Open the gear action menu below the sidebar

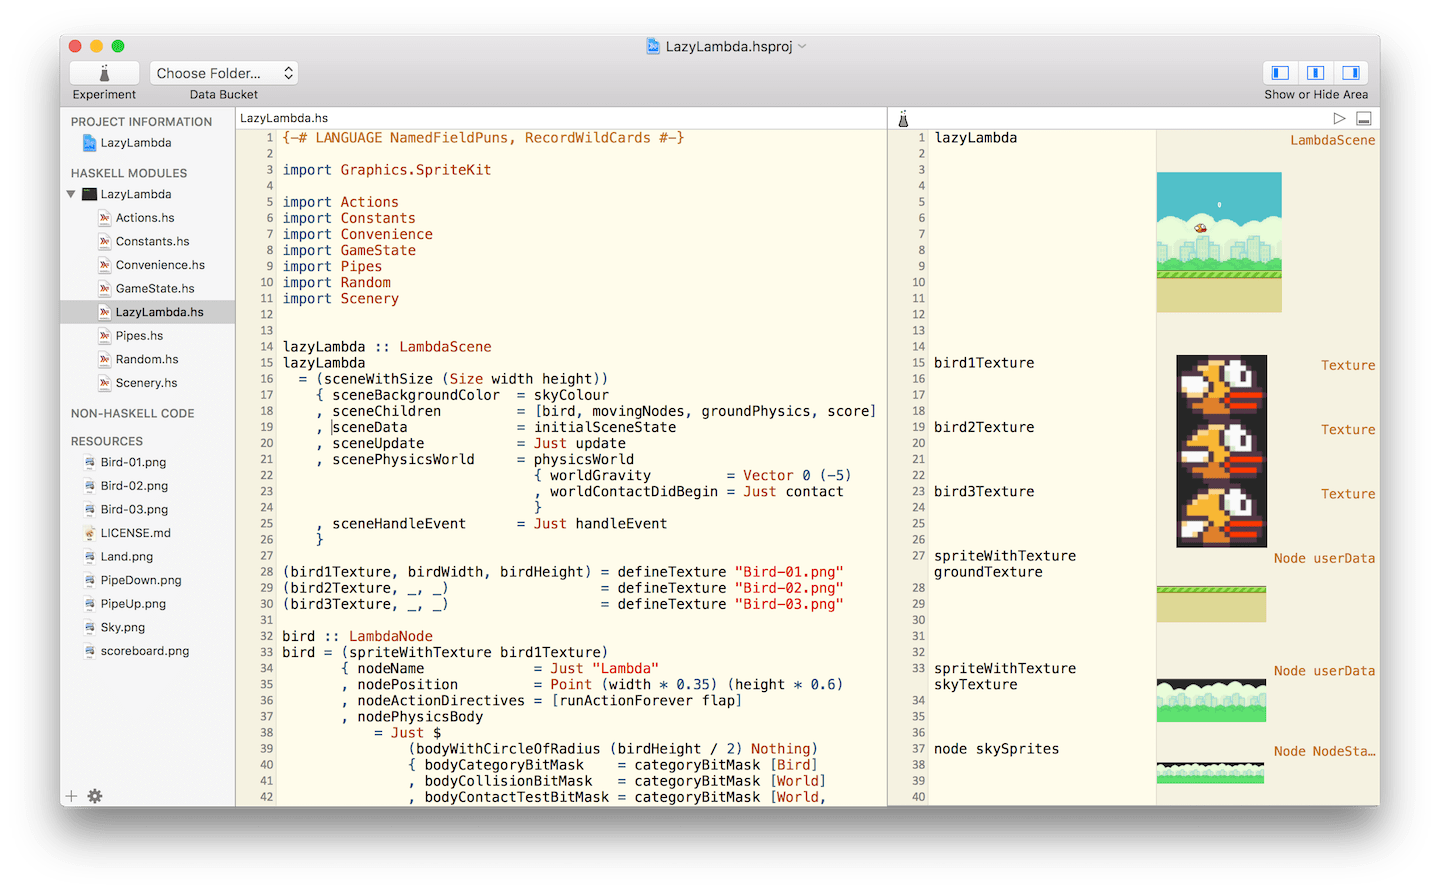click(94, 795)
